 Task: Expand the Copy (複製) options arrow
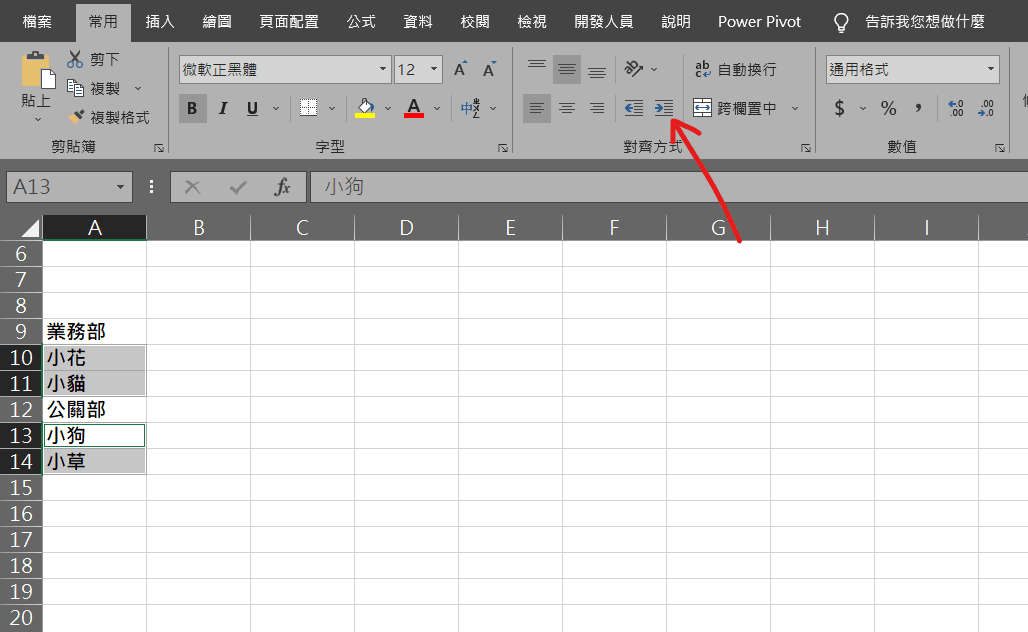(138, 88)
